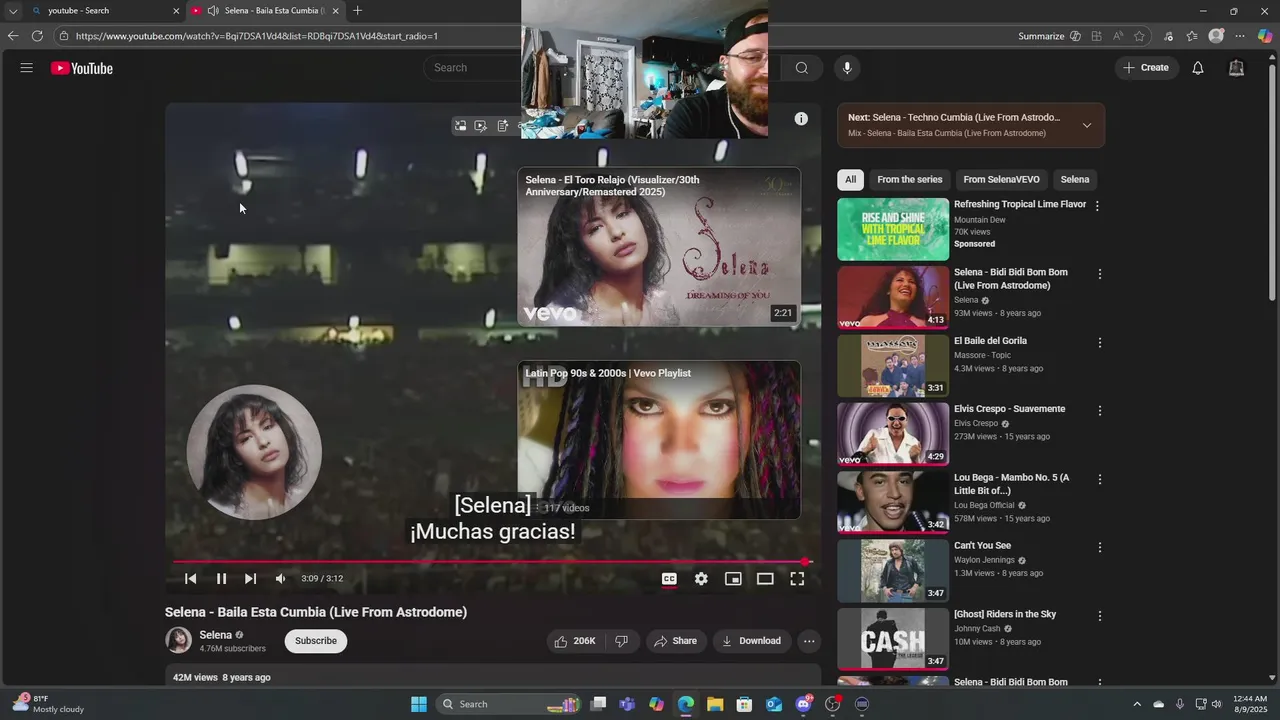Refresh the page
The height and width of the screenshot is (720, 1280).
[37, 36]
